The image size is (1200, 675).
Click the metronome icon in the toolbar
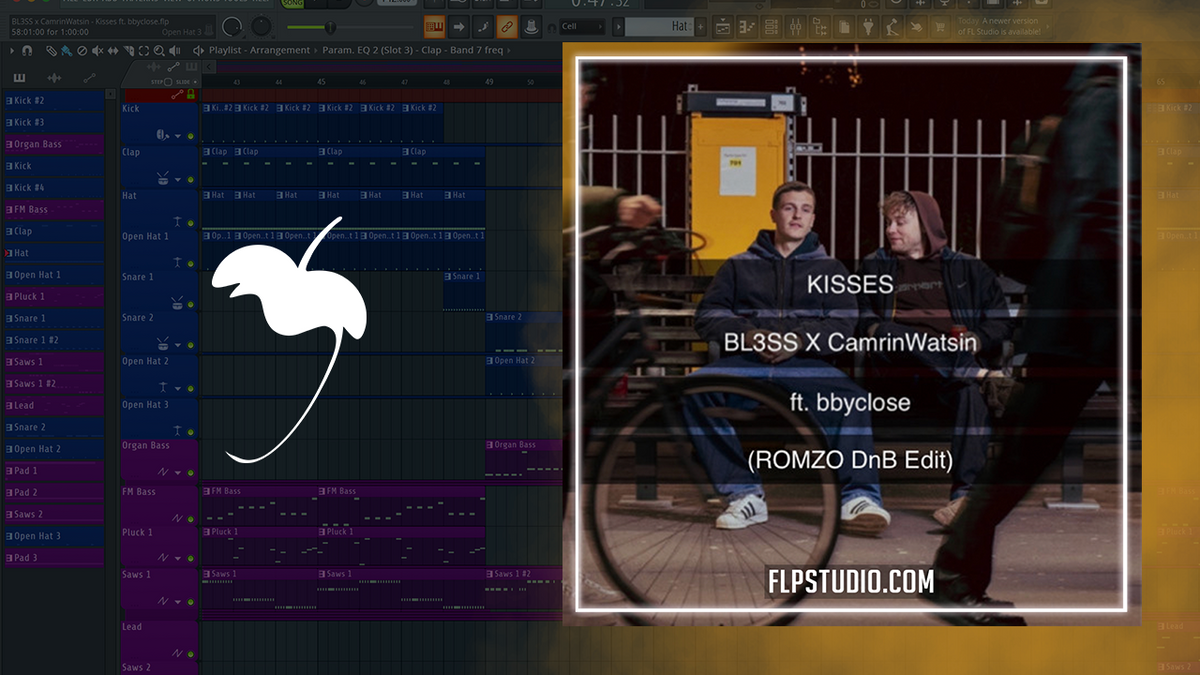(x=531, y=27)
